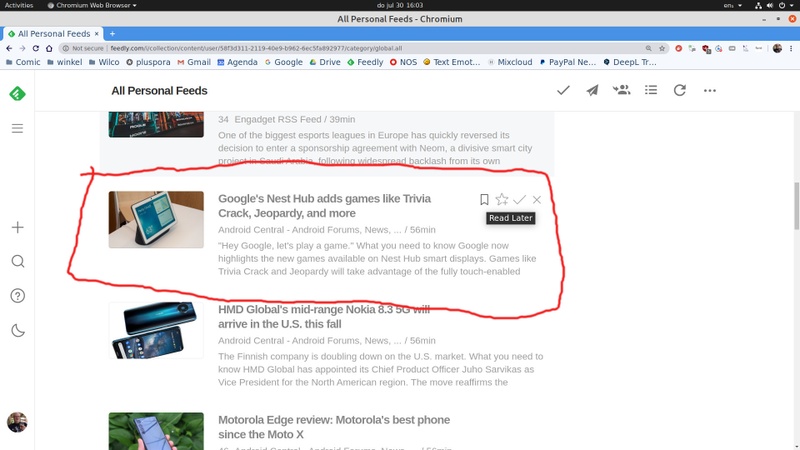The height and width of the screenshot is (450, 800).
Task: Click Android Central source under Nest Hub
Action: pyautogui.click(x=310, y=230)
